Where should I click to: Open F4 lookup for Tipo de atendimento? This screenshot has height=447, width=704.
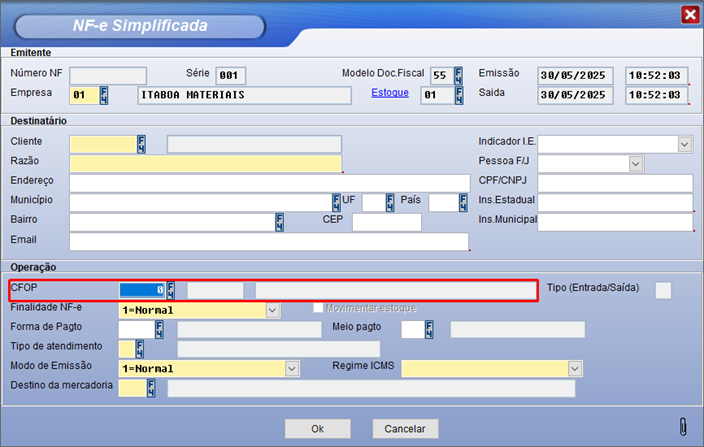pos(140,349)
